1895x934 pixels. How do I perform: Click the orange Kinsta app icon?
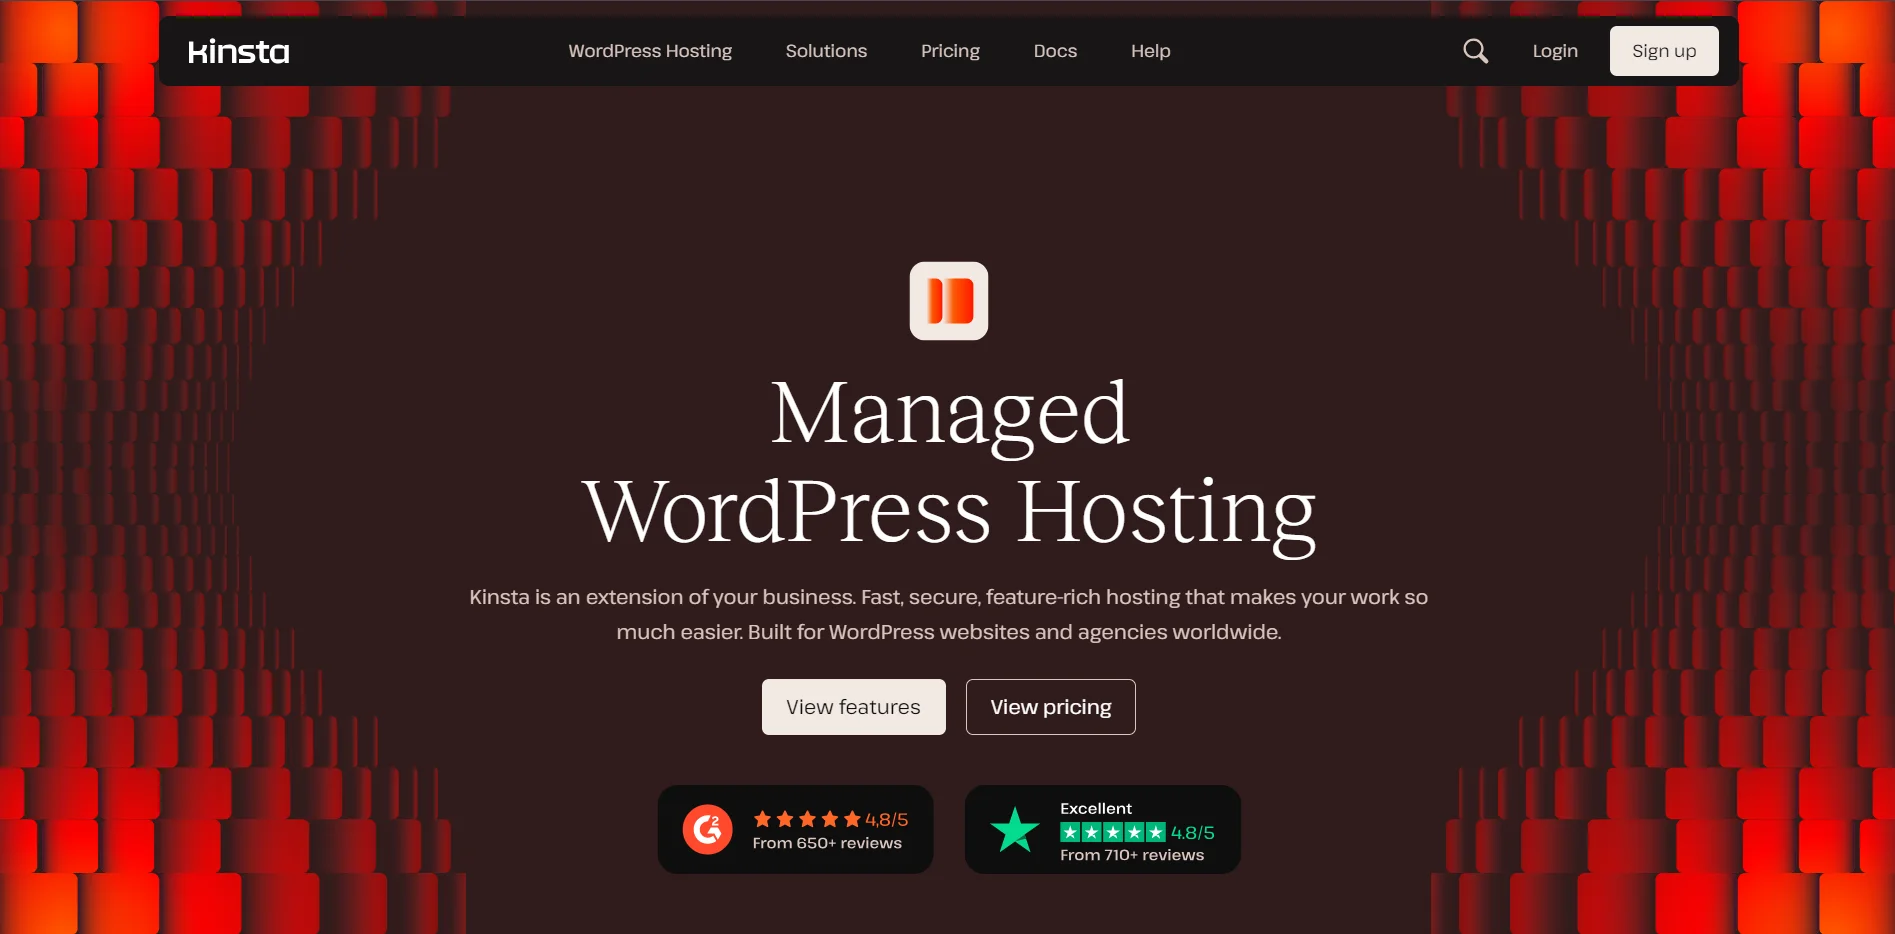click(949, 301)
